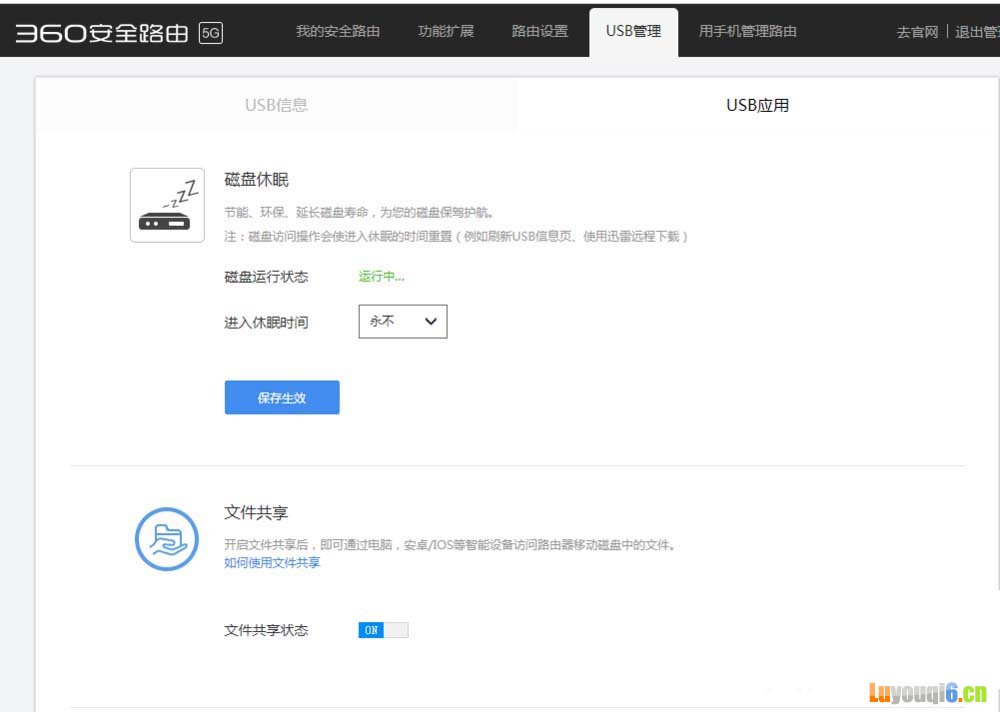Click the 去官网 link
This screenshot has width=1000, height=712.
(917, 32)
